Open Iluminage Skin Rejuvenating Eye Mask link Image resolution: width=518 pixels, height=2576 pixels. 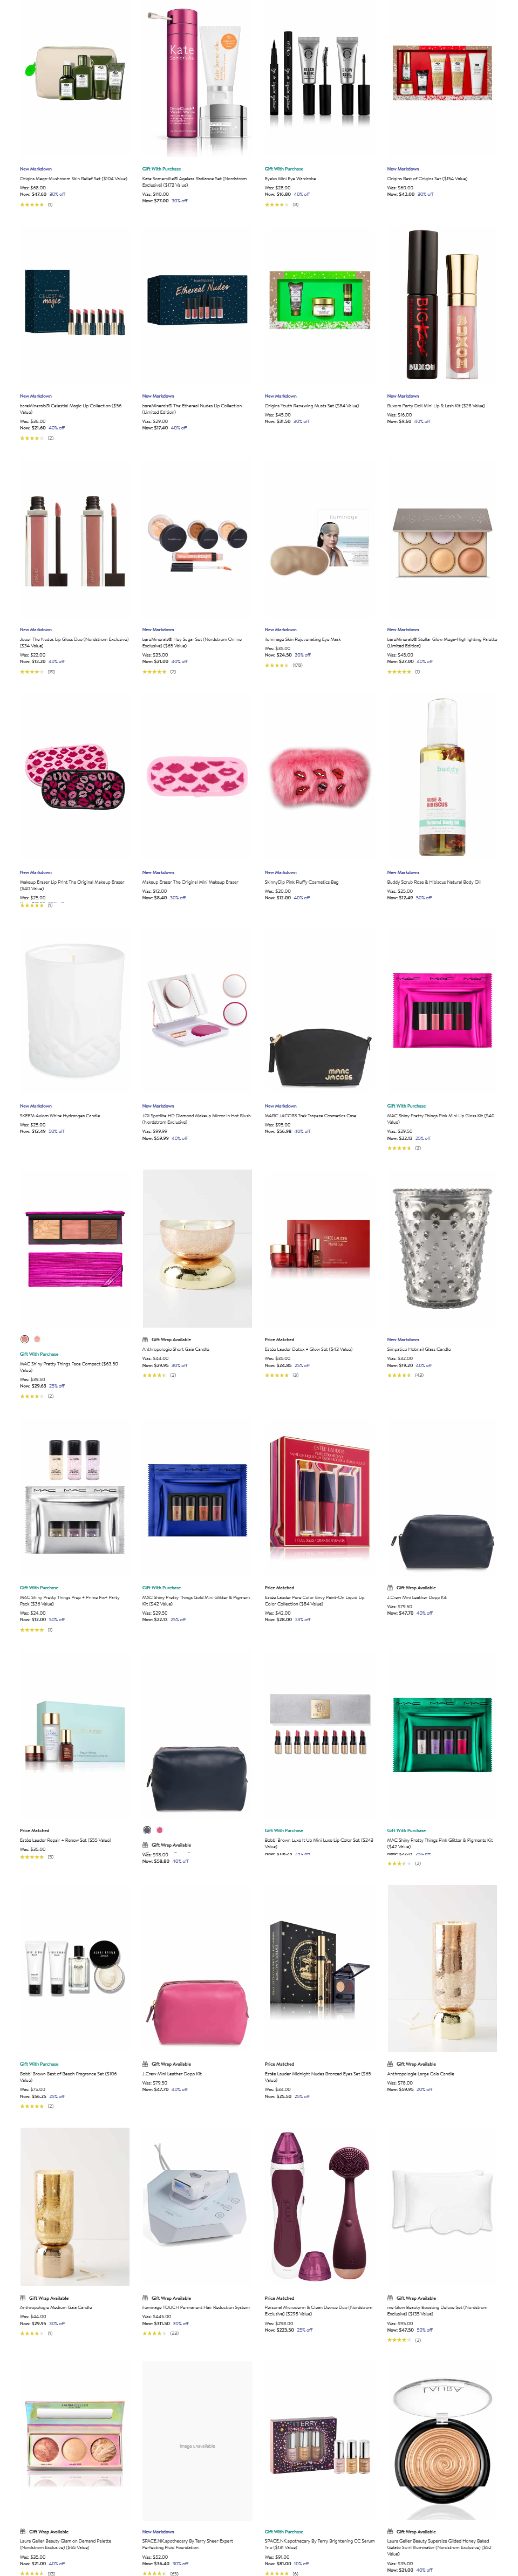(x=303, y=639)
